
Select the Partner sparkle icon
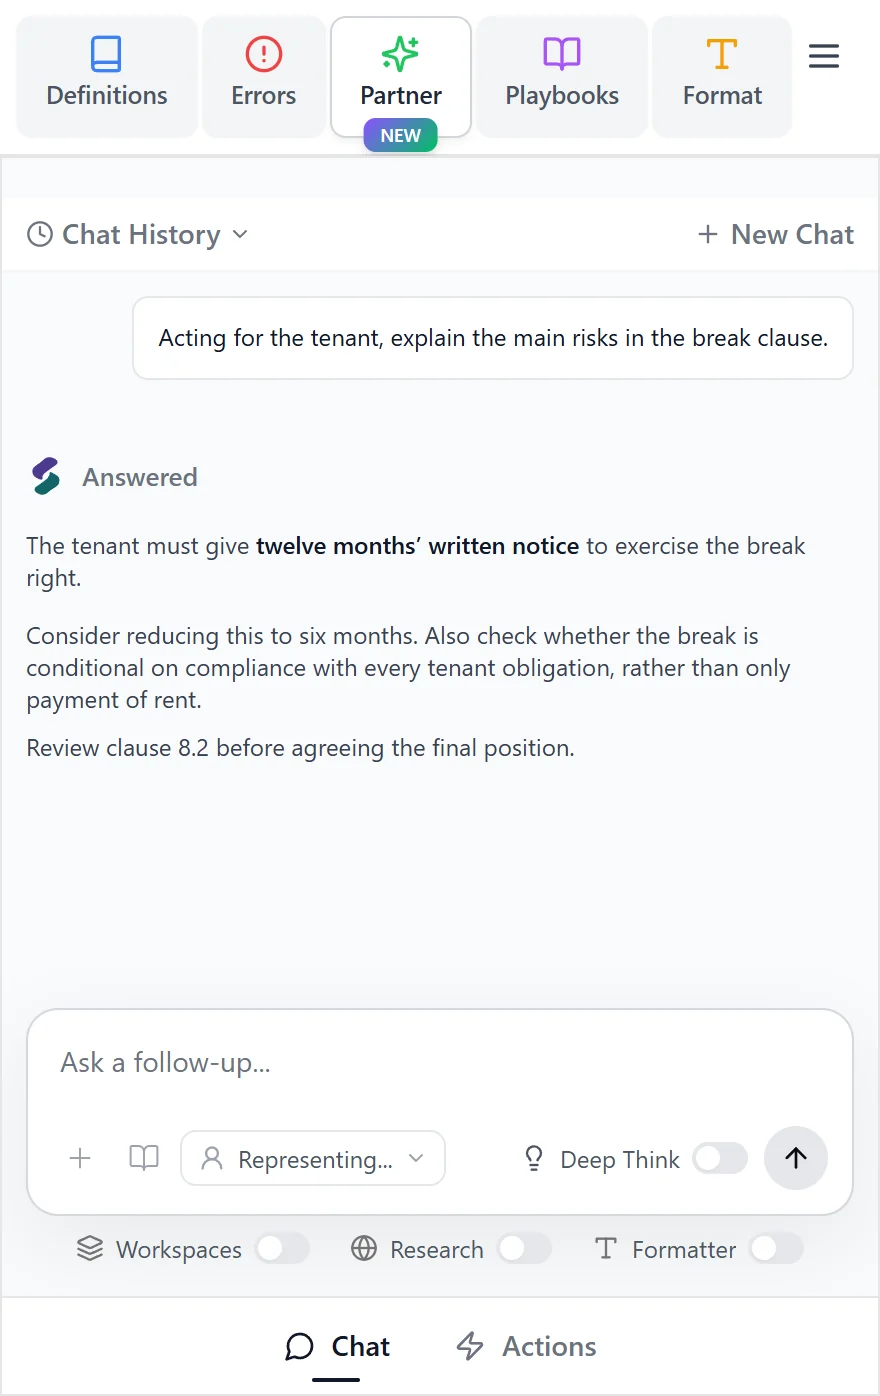[400, 54]
